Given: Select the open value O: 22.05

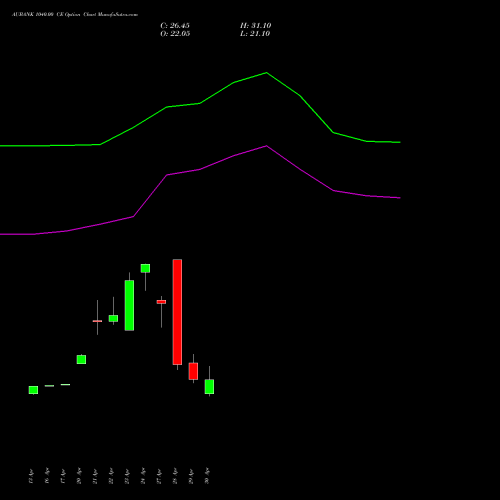Looking at the screenshot, I should click(175, 34).
